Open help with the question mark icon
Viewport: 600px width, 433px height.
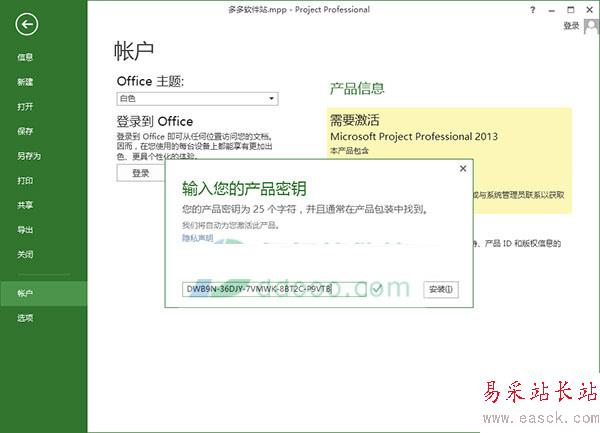coord(533,10)
